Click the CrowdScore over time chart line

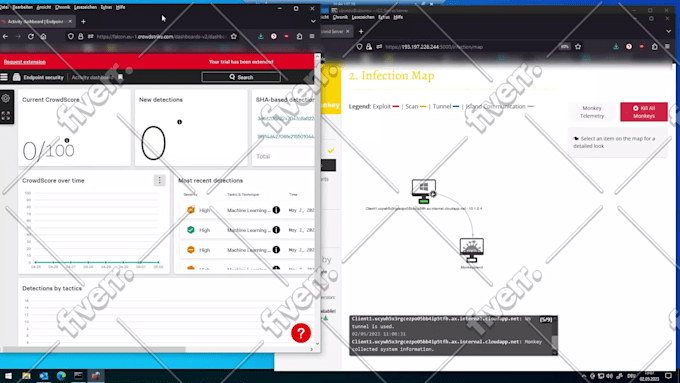(97, 262)
